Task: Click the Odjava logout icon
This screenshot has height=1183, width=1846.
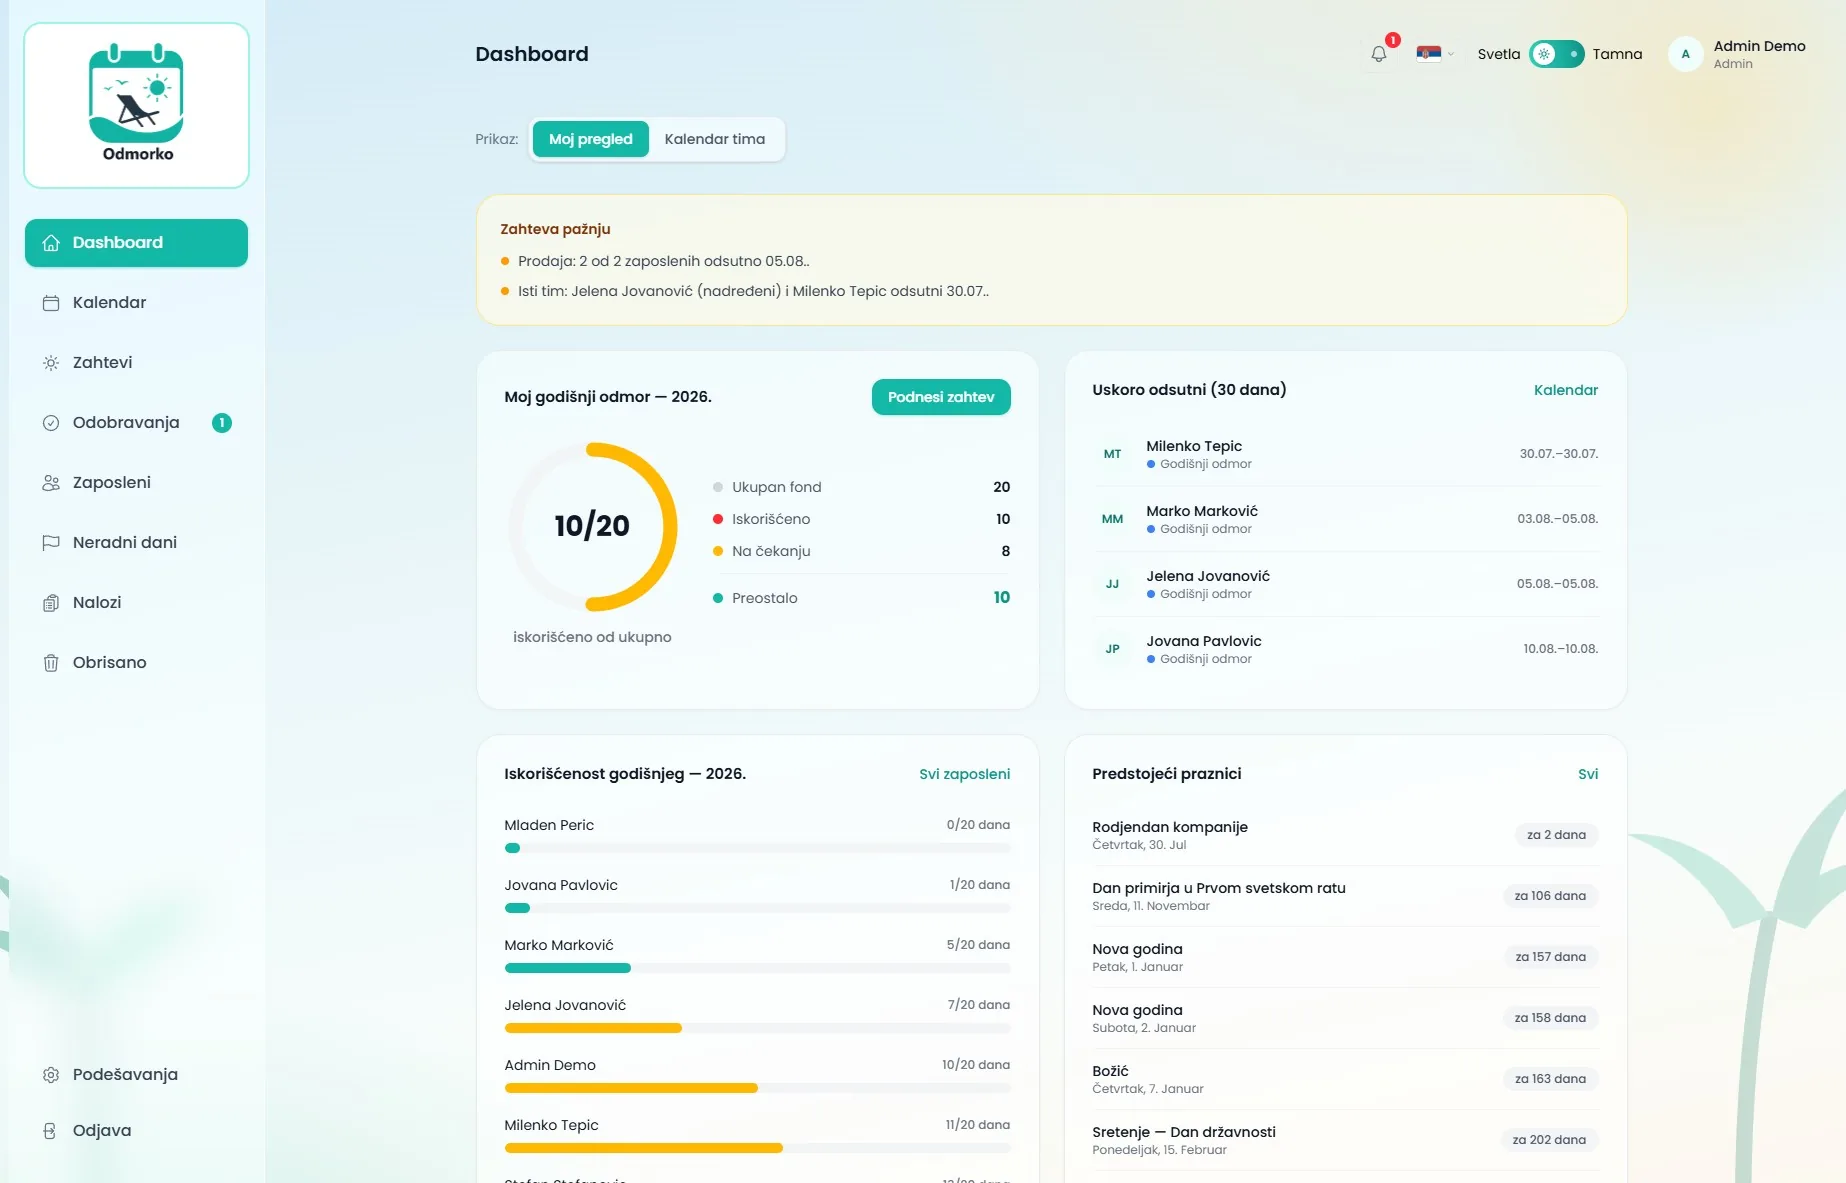Action: (x=51, y=1131)
